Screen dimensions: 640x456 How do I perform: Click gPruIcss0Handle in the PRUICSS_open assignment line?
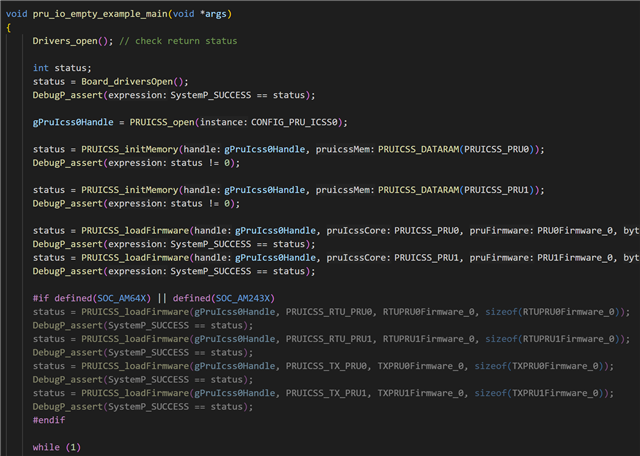coord(73,122)
